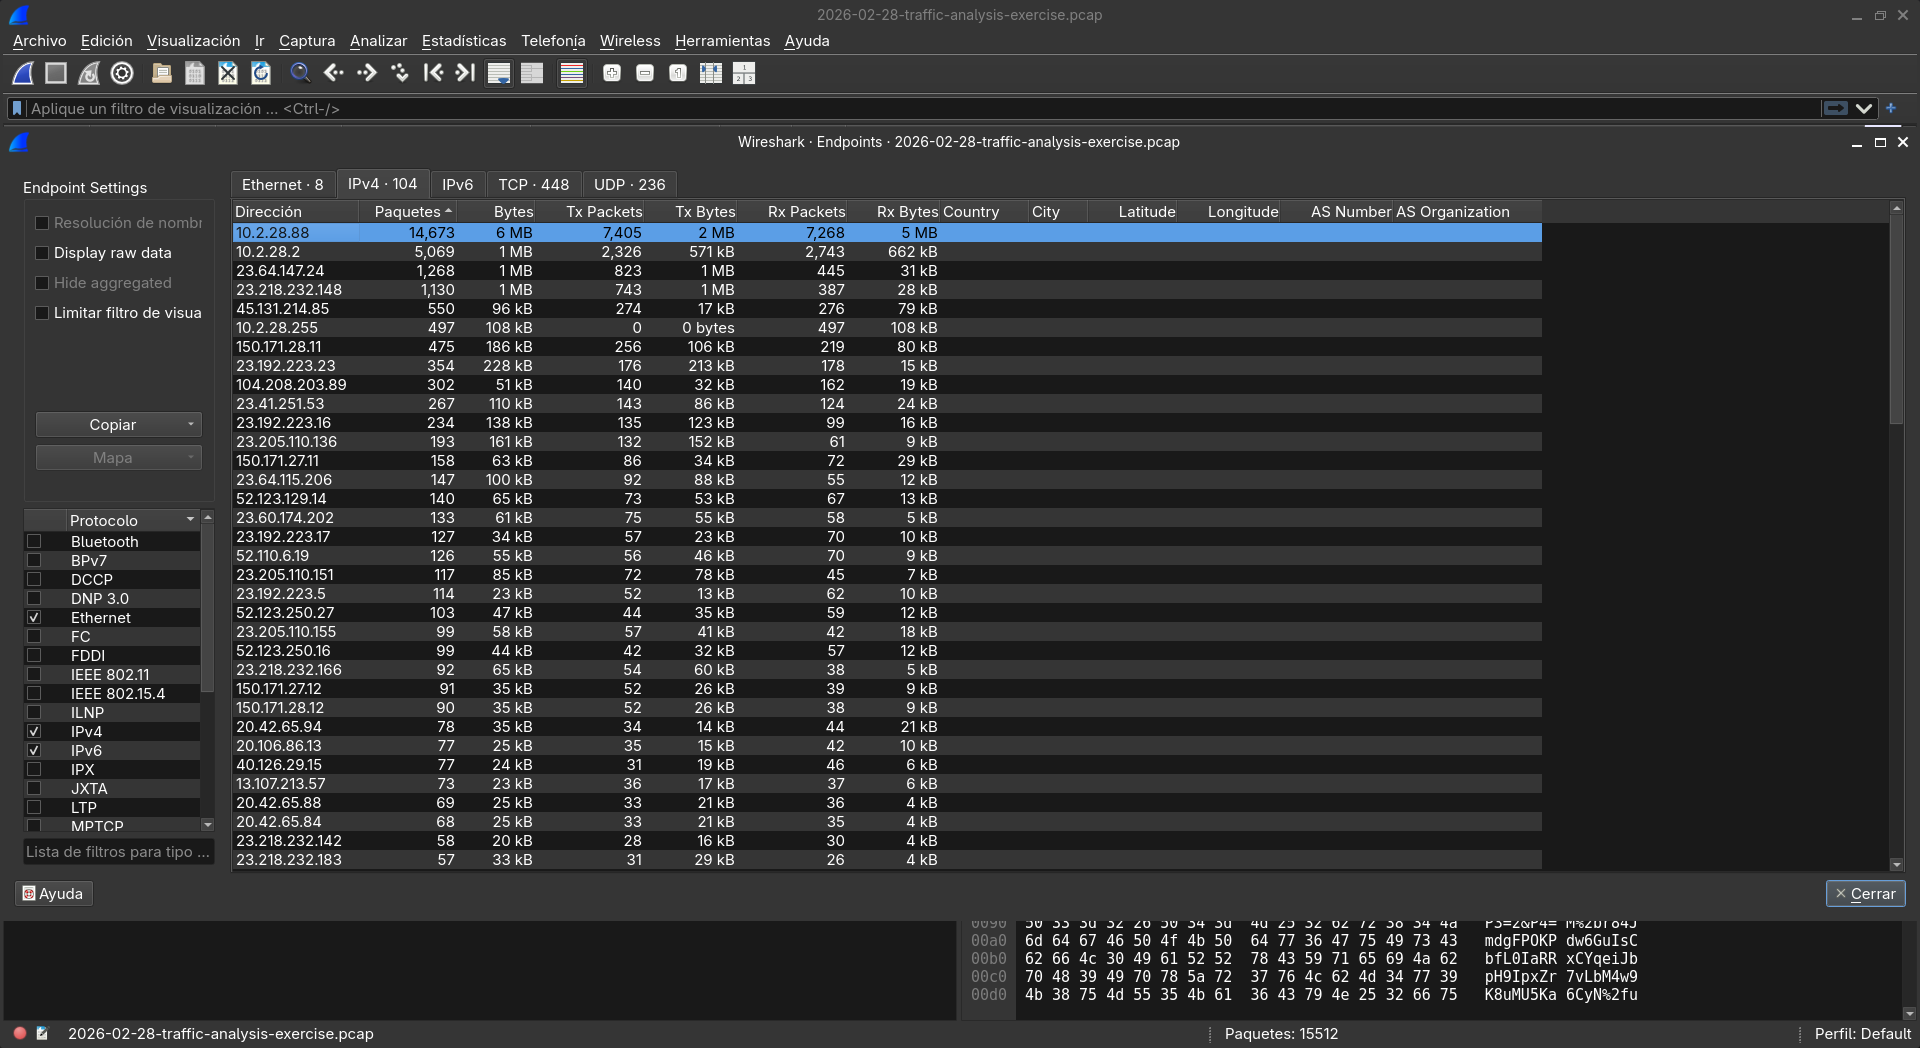Select the endpoint row 104.208.203.89

tap(887, 384)
